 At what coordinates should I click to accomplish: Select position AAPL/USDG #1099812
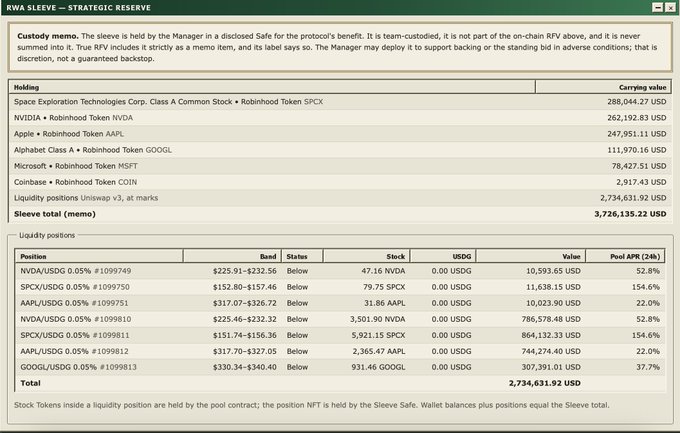340,351
